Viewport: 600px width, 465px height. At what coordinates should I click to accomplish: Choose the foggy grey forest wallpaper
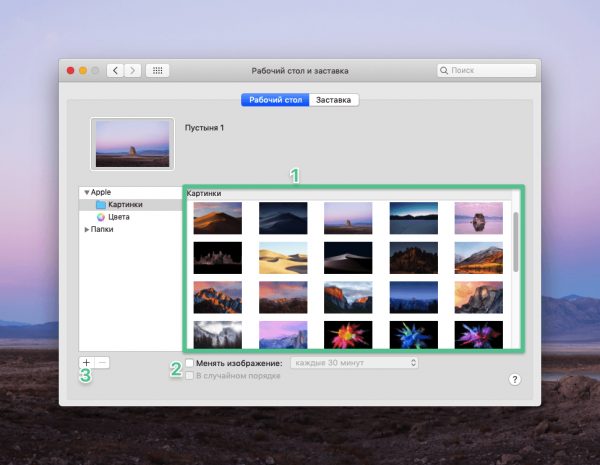click(x=218, y=334)
